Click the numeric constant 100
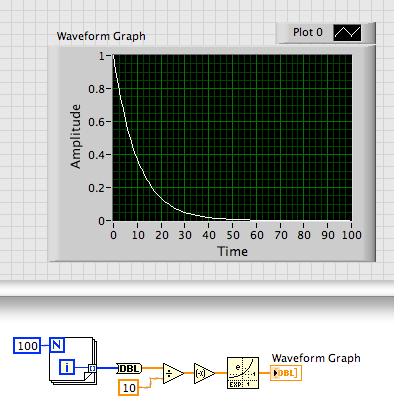 point(27,345)
